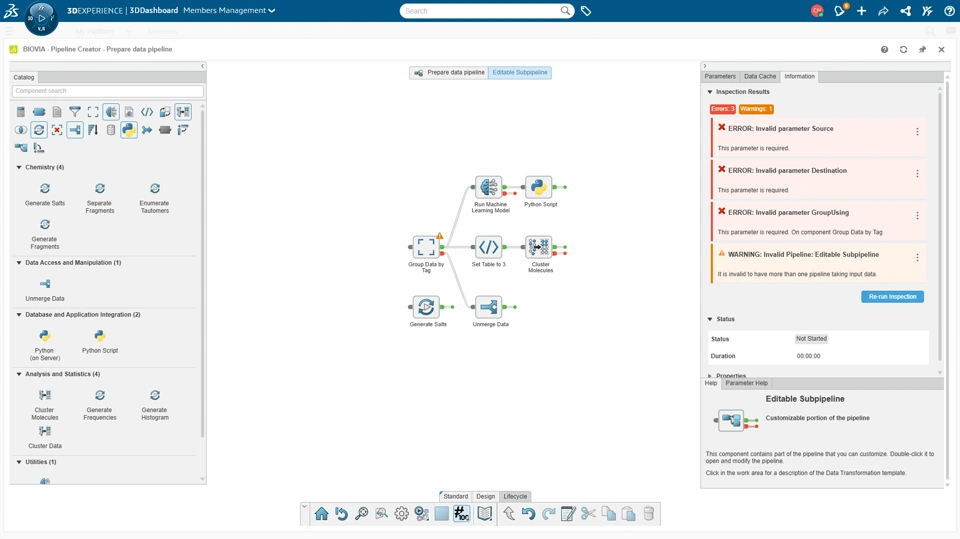This screenshot has height=539, width=960.
Task: Click the Undo arrow in bottom toolbar
Action: [528, 514]
